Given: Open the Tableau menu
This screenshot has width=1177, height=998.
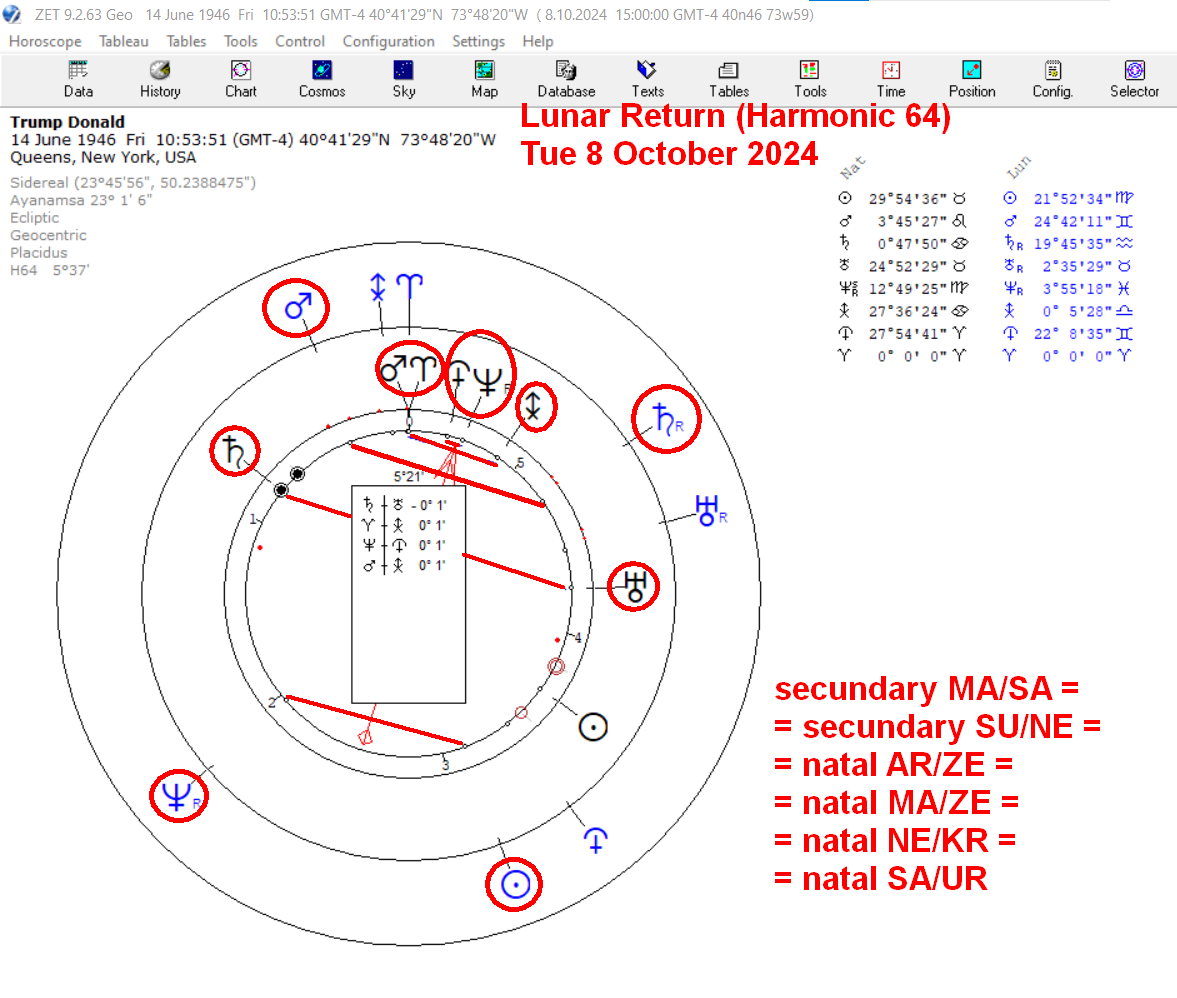Looking at the screenshot, I should 124,41.
